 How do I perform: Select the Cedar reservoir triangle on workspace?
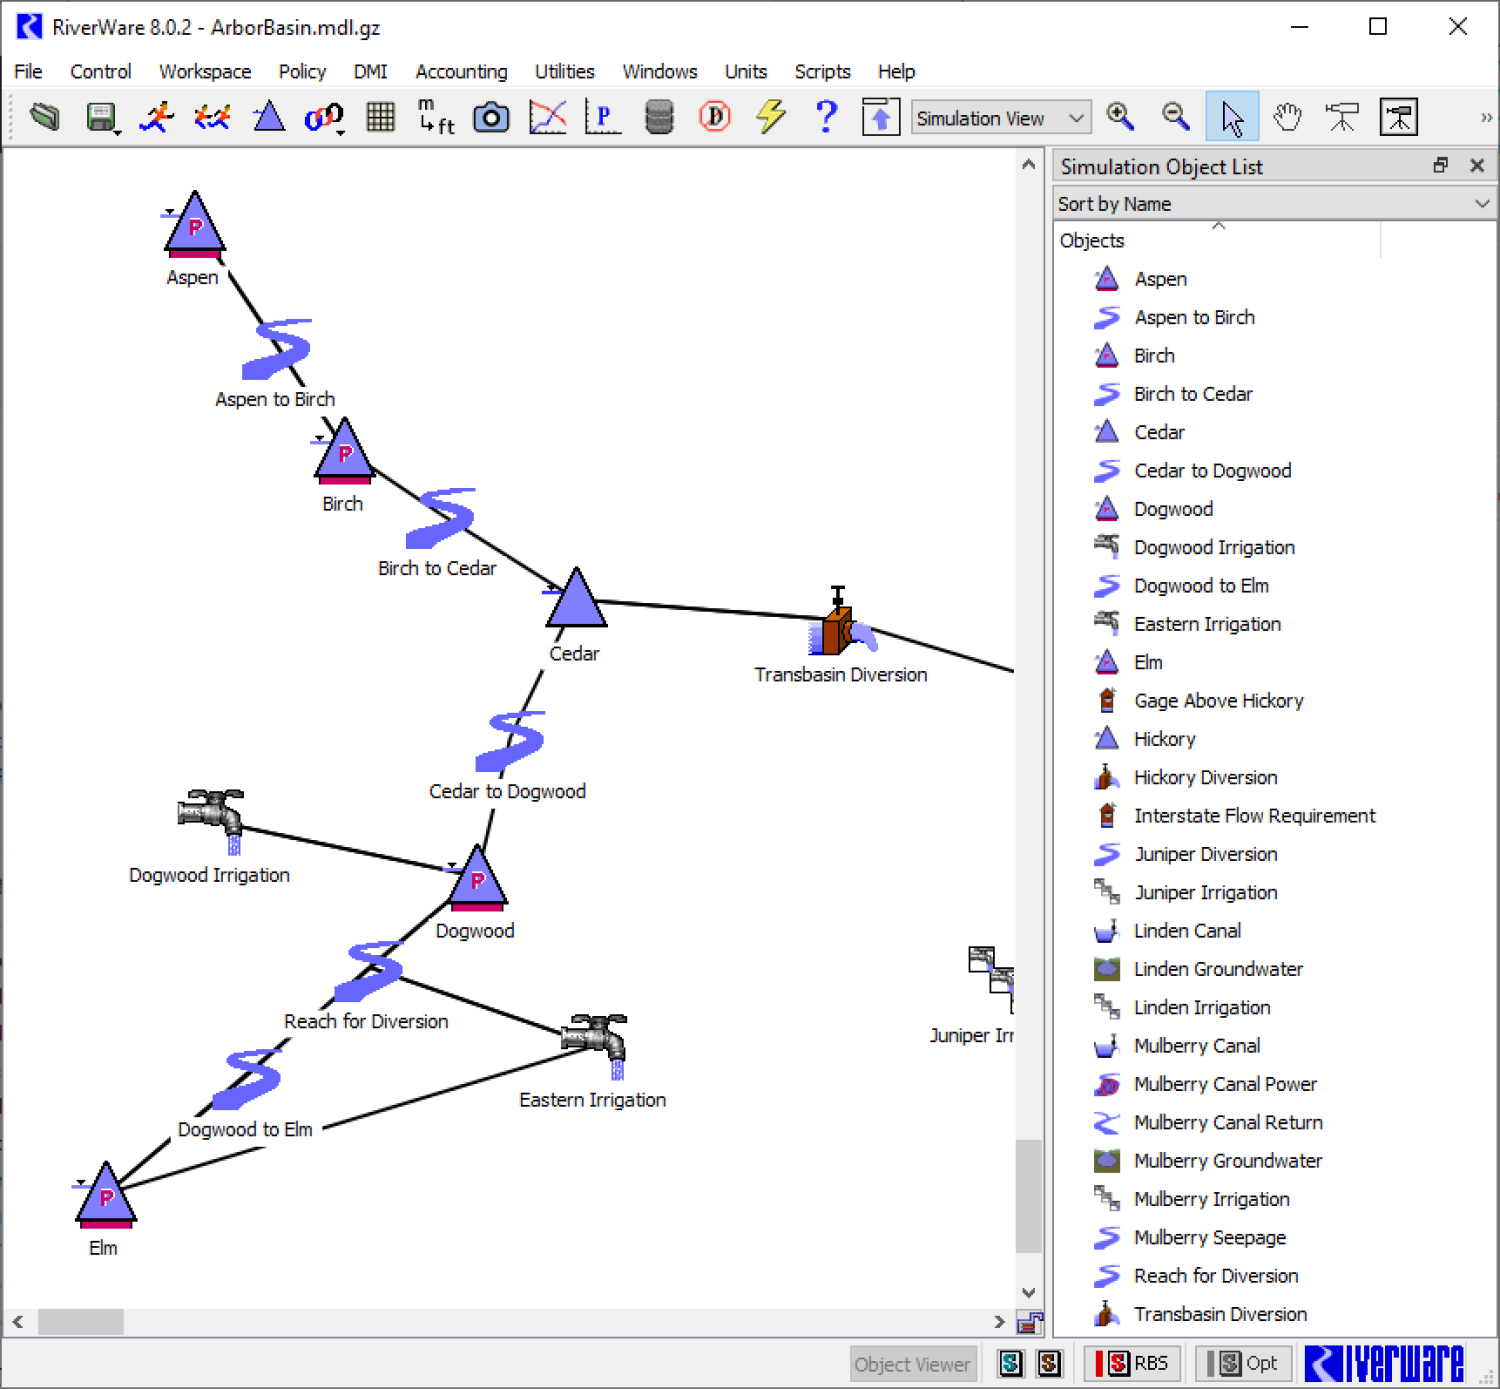tap(576, 599)
